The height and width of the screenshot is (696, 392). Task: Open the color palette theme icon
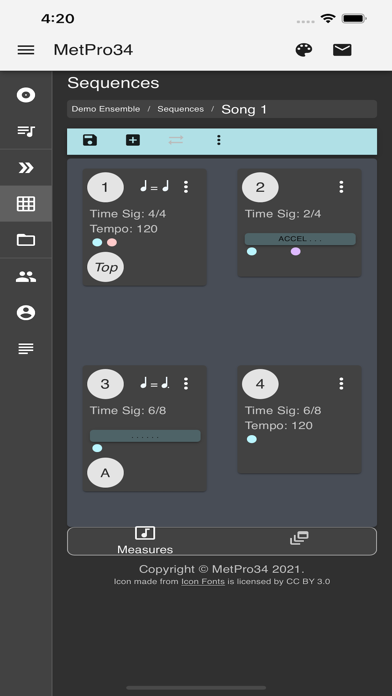tap(304, 50)
